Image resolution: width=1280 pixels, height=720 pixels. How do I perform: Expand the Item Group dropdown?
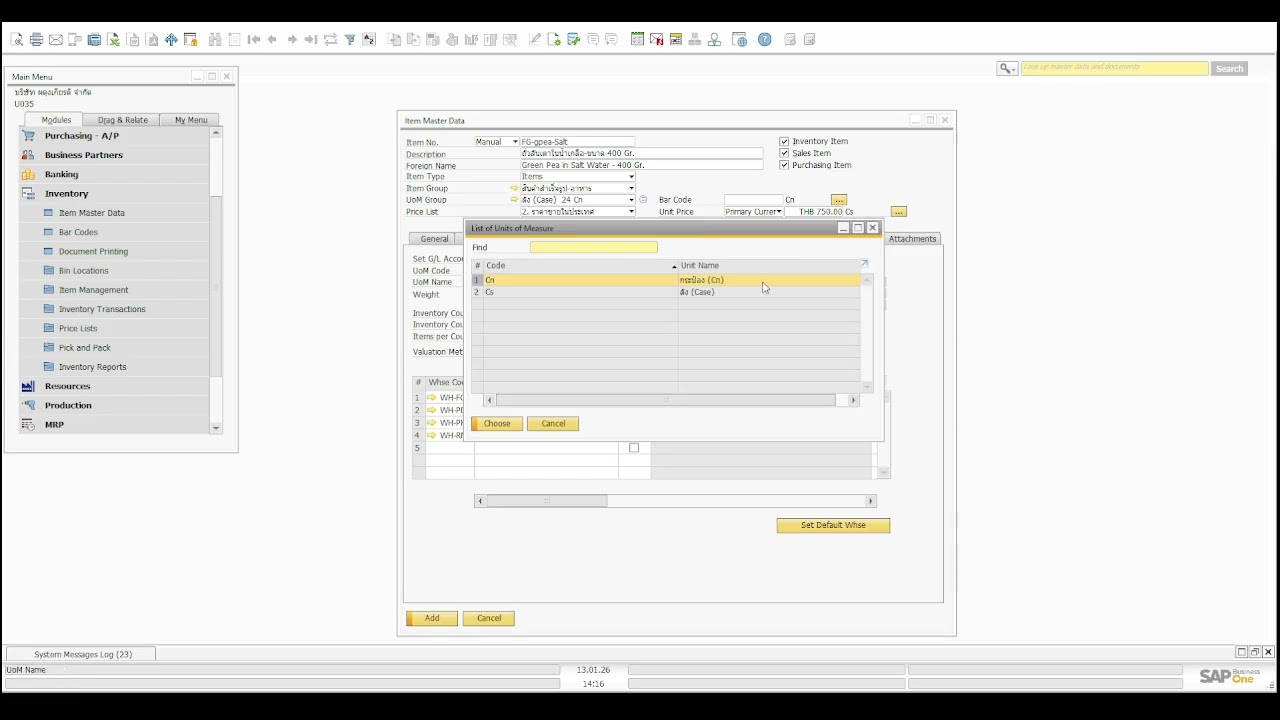(x=631, y=188)
